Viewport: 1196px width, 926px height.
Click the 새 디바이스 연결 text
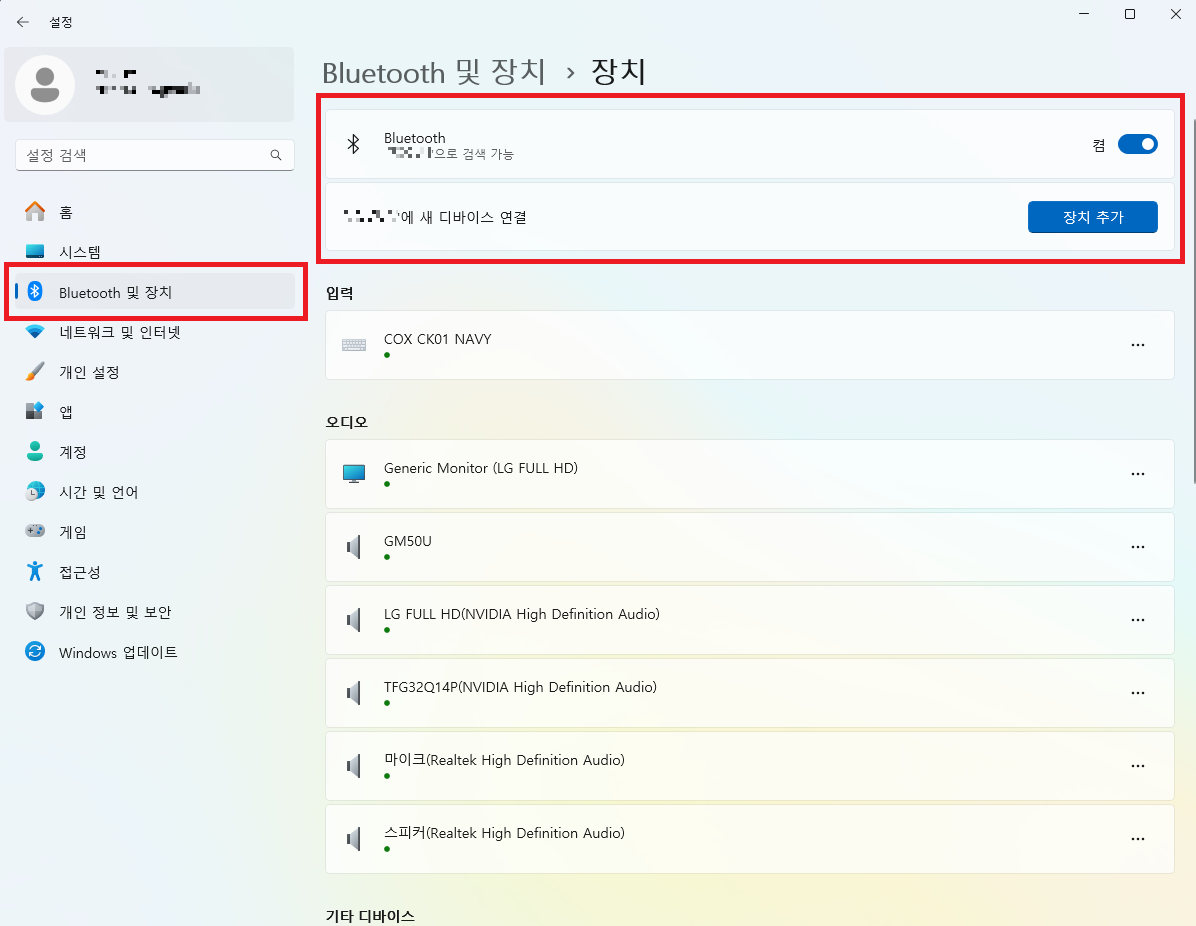point(473,217)
